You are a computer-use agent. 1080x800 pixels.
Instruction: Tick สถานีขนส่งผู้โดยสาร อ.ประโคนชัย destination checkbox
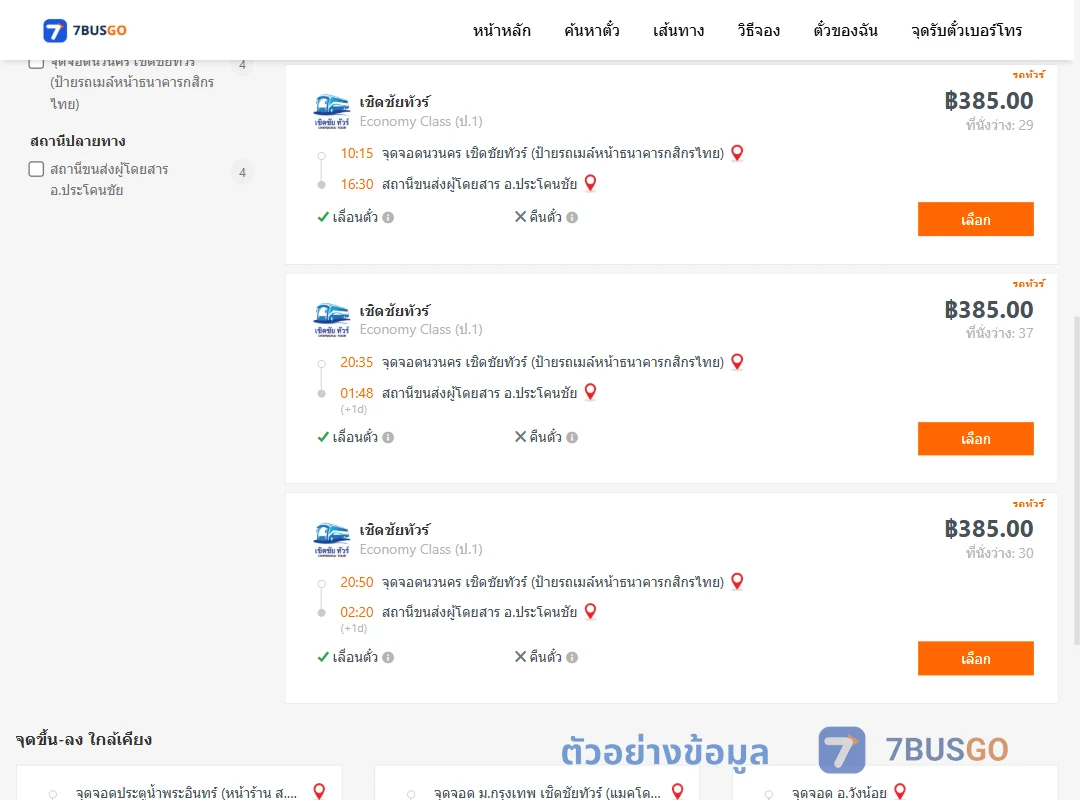tap(37, 169)
